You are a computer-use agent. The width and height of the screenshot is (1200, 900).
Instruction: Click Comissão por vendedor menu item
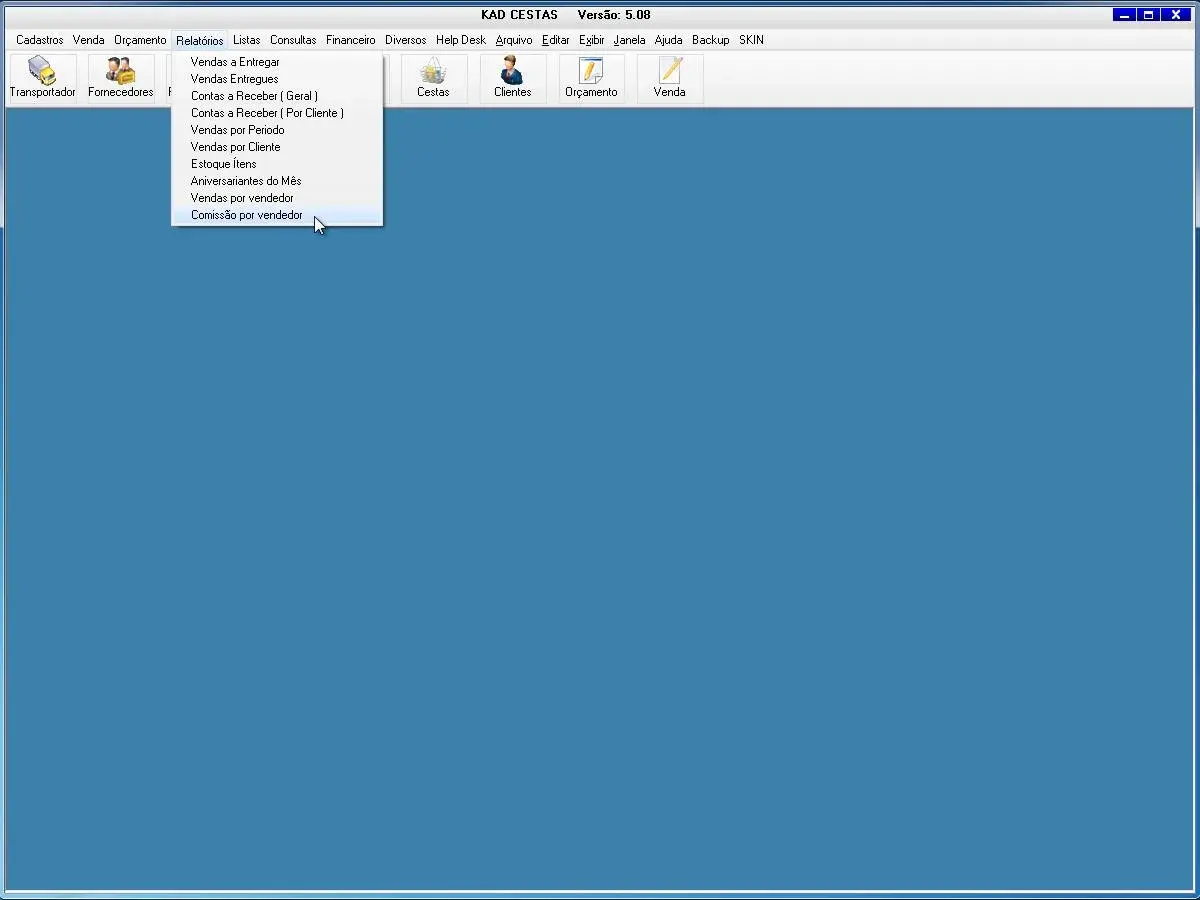tap(246, 215)
